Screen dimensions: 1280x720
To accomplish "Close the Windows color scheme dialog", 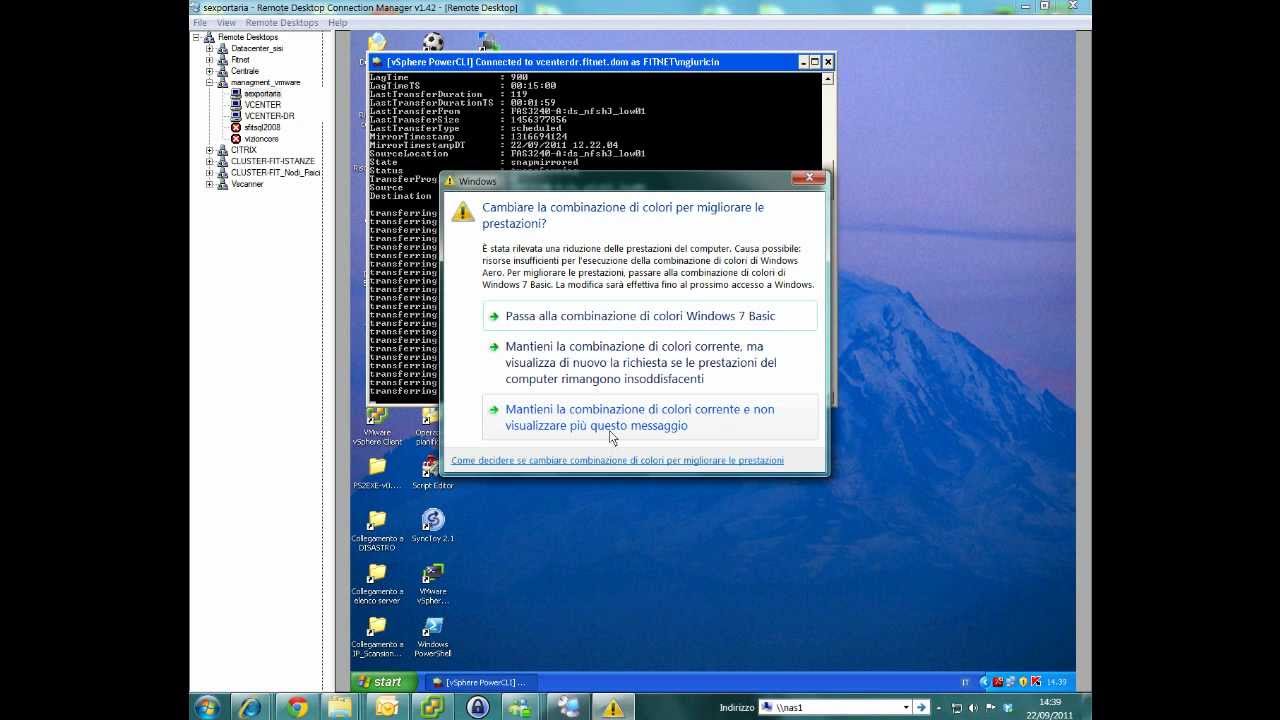I will [808, 179].
